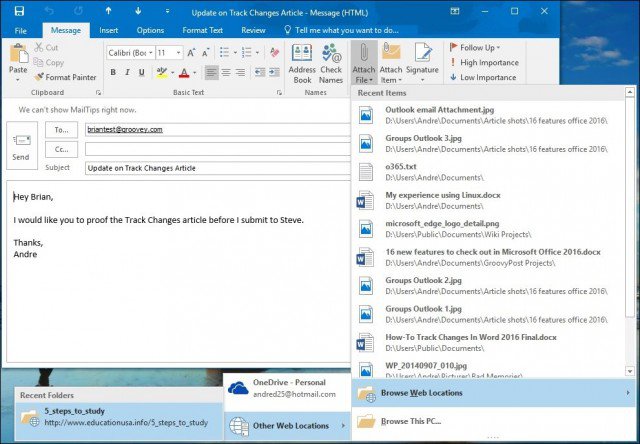
Task: Open the Clipboard pane dialog launcher
Action: pyautogui.click(x=98, y=93)
